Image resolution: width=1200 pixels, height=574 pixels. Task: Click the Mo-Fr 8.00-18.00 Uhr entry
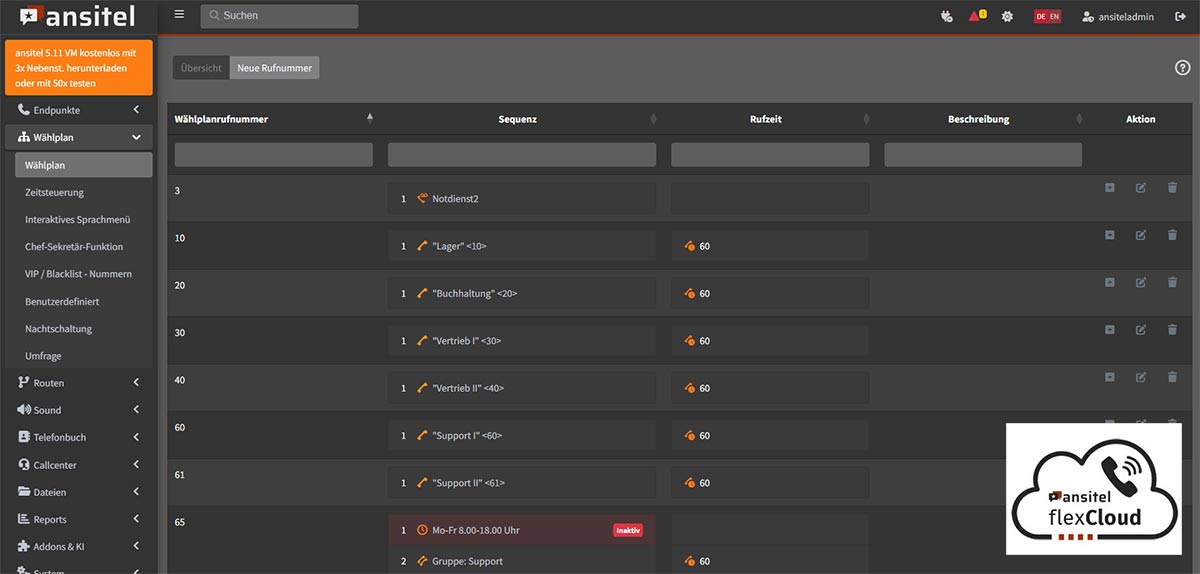pyautogui.click(x=522, y=530)
